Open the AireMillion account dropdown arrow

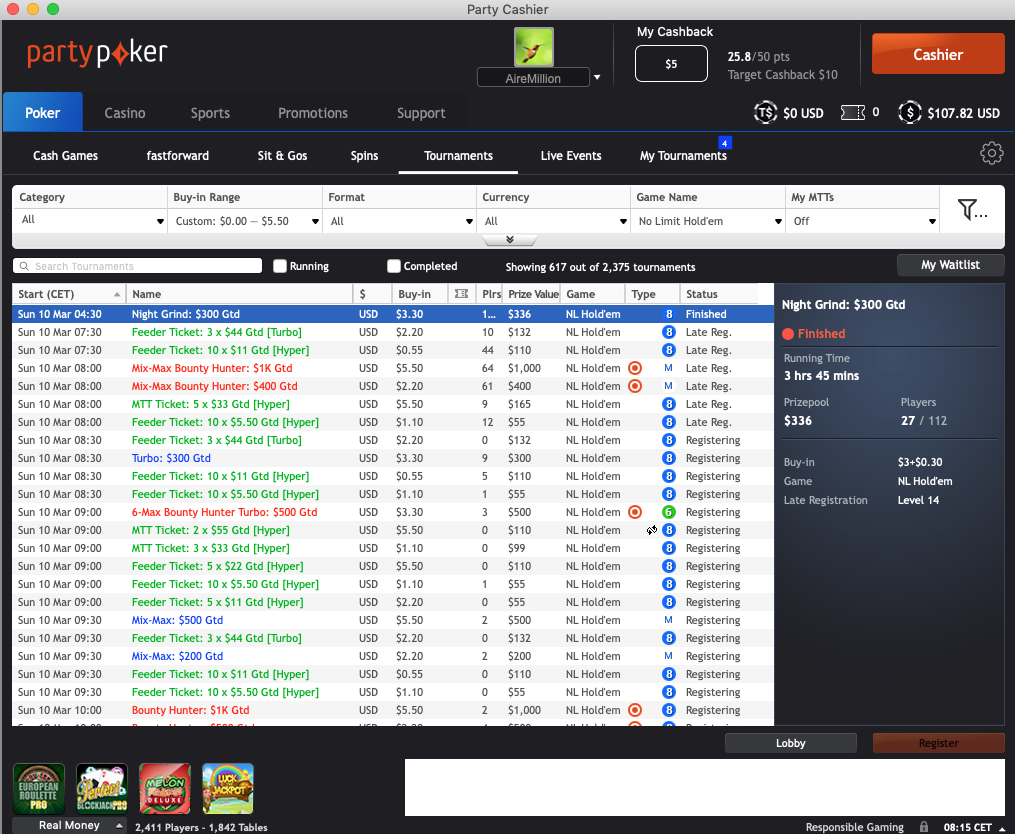coord(597,77)
